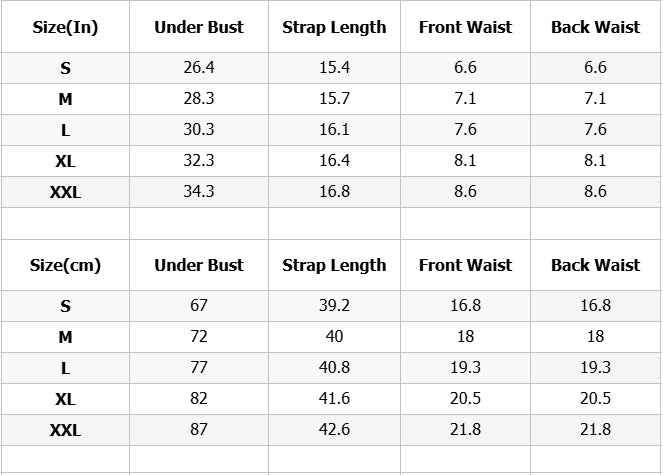Click the Size(In) header cell
663x475 pixels.
(65, 27)
